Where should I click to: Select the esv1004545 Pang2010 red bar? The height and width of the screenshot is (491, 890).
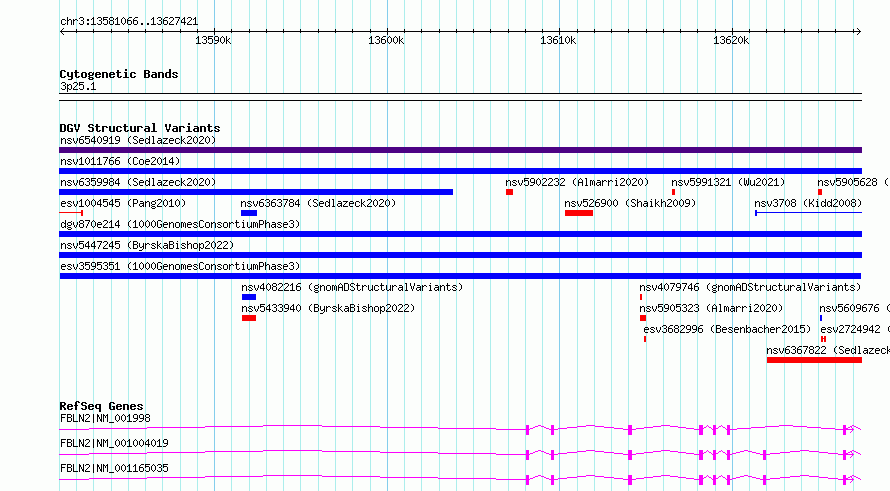(x=72, y=213)
